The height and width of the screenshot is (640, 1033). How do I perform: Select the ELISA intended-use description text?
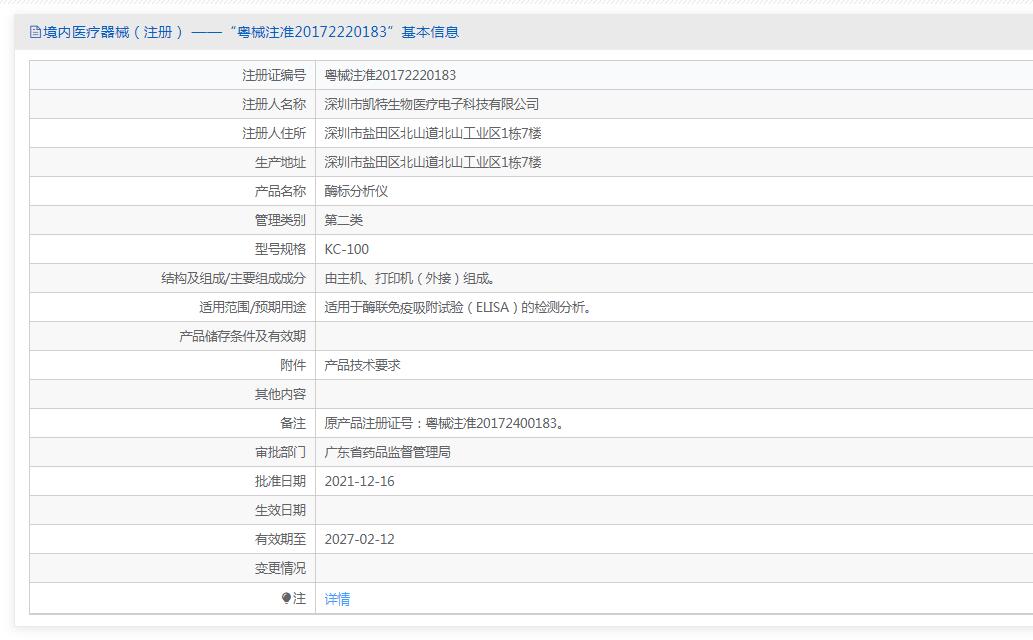(x=457, y=307)
